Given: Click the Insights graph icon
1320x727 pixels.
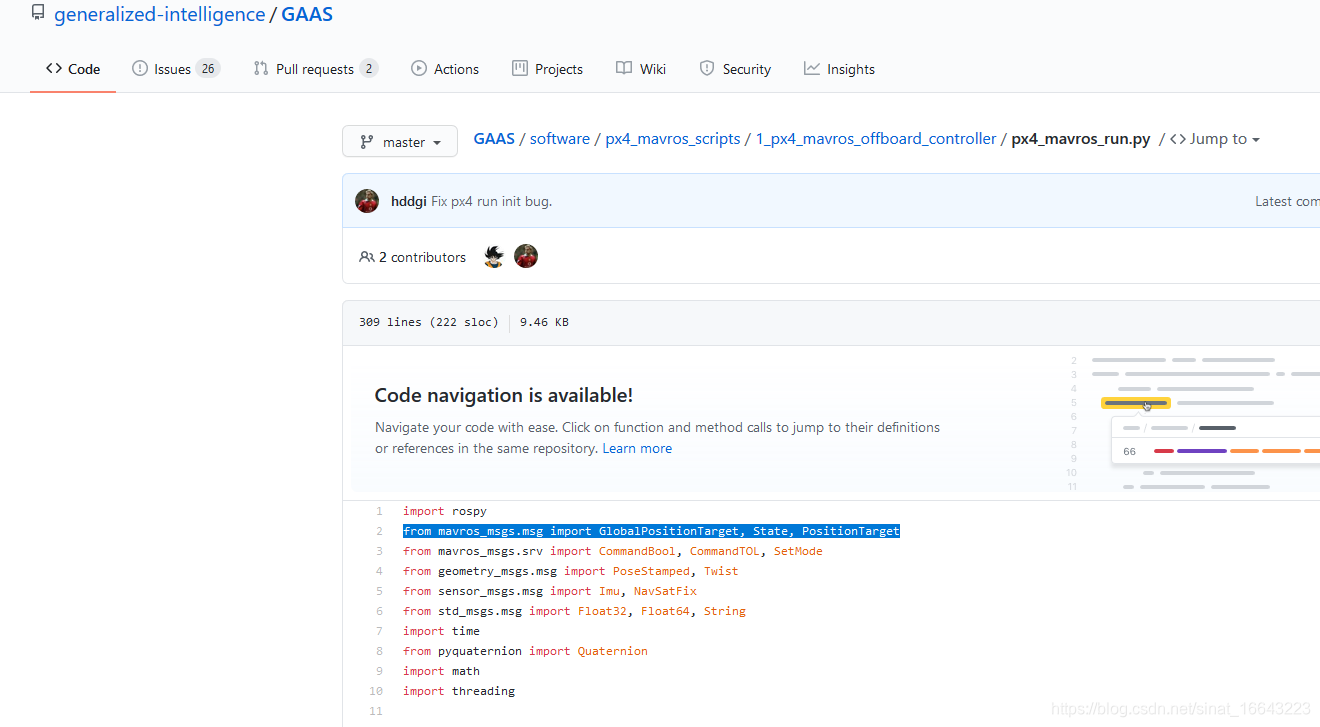Looking at the screenshot, I should pyautogui.click(x=812, y=69).
